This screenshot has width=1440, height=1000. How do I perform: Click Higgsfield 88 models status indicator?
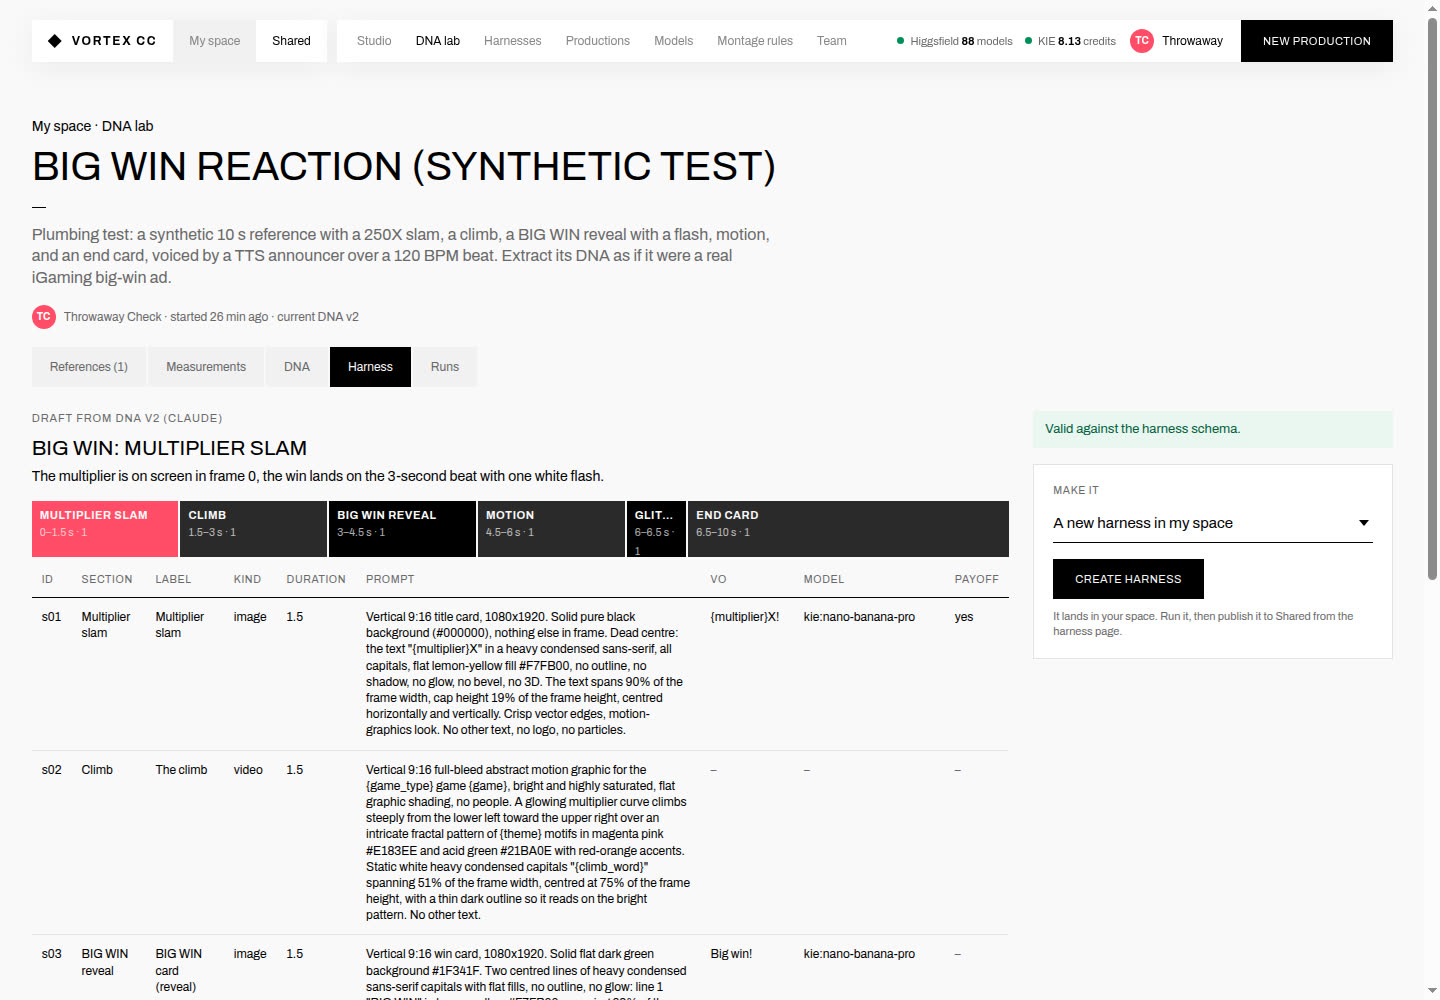click(x=955, y=41)
